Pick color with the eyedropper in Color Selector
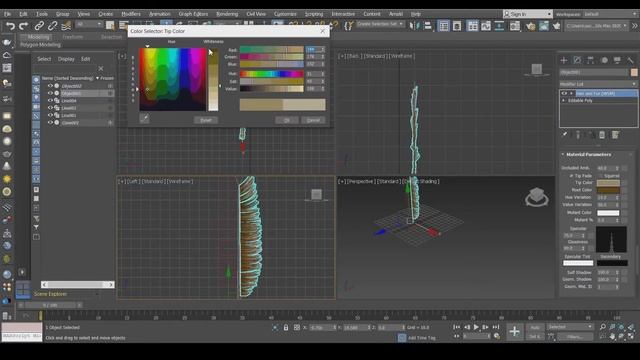Viewport: 640px width, 360px height. (144, 119)
